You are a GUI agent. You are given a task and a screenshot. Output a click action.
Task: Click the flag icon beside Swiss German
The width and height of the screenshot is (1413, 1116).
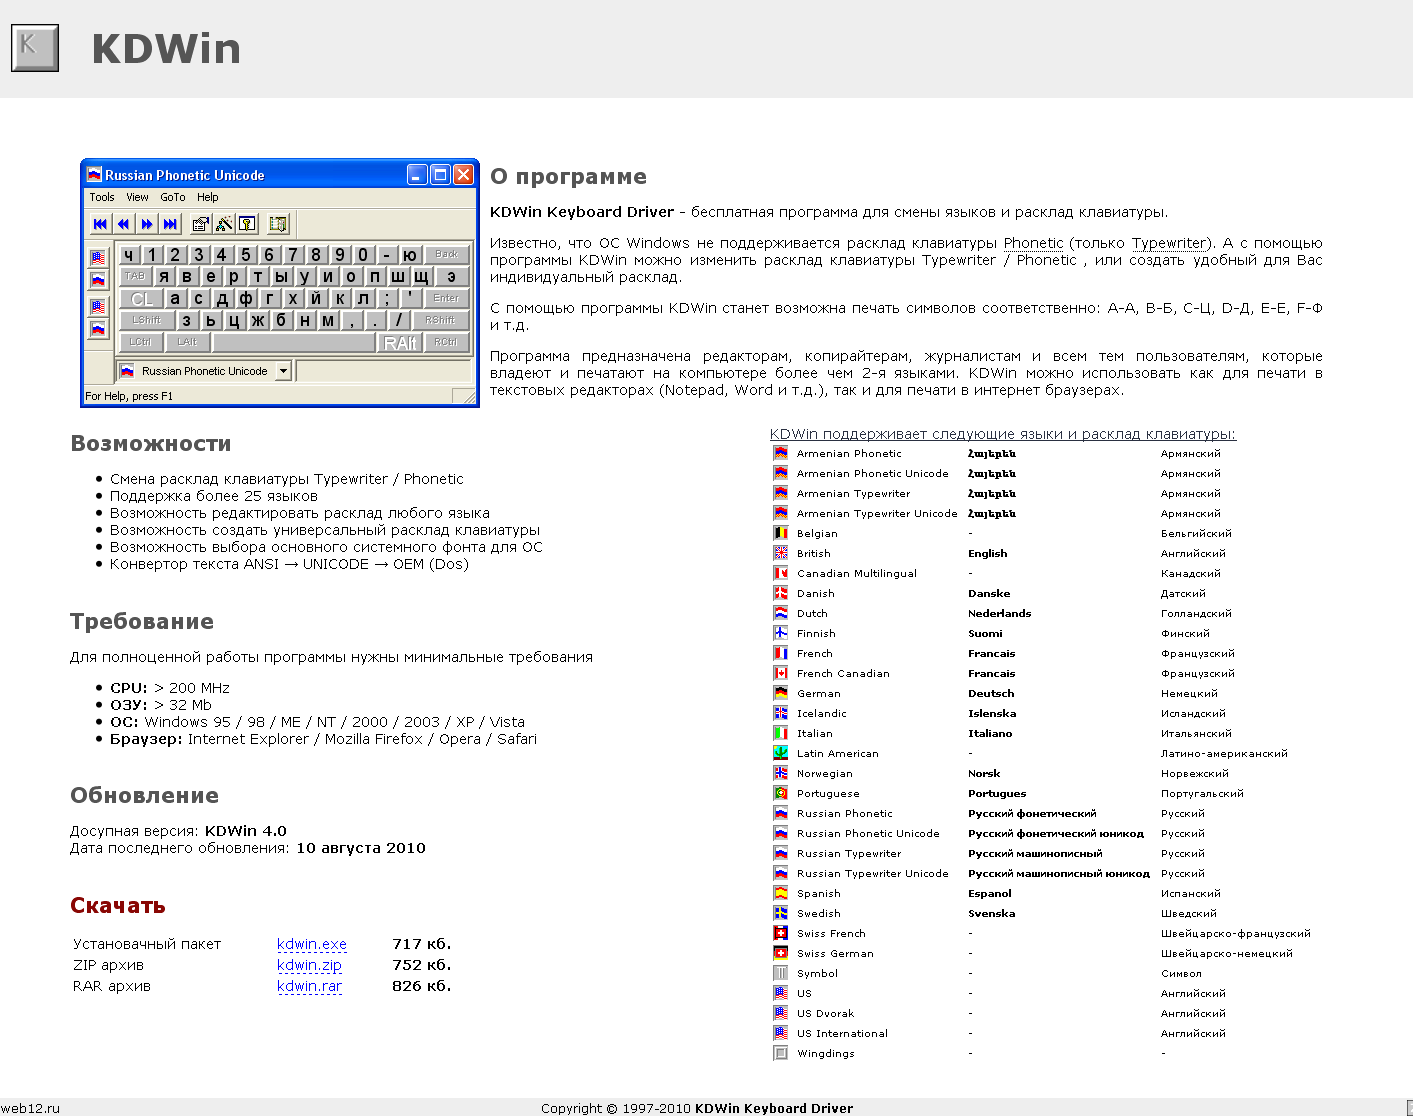pyautogui.click(x=780, y=953)
